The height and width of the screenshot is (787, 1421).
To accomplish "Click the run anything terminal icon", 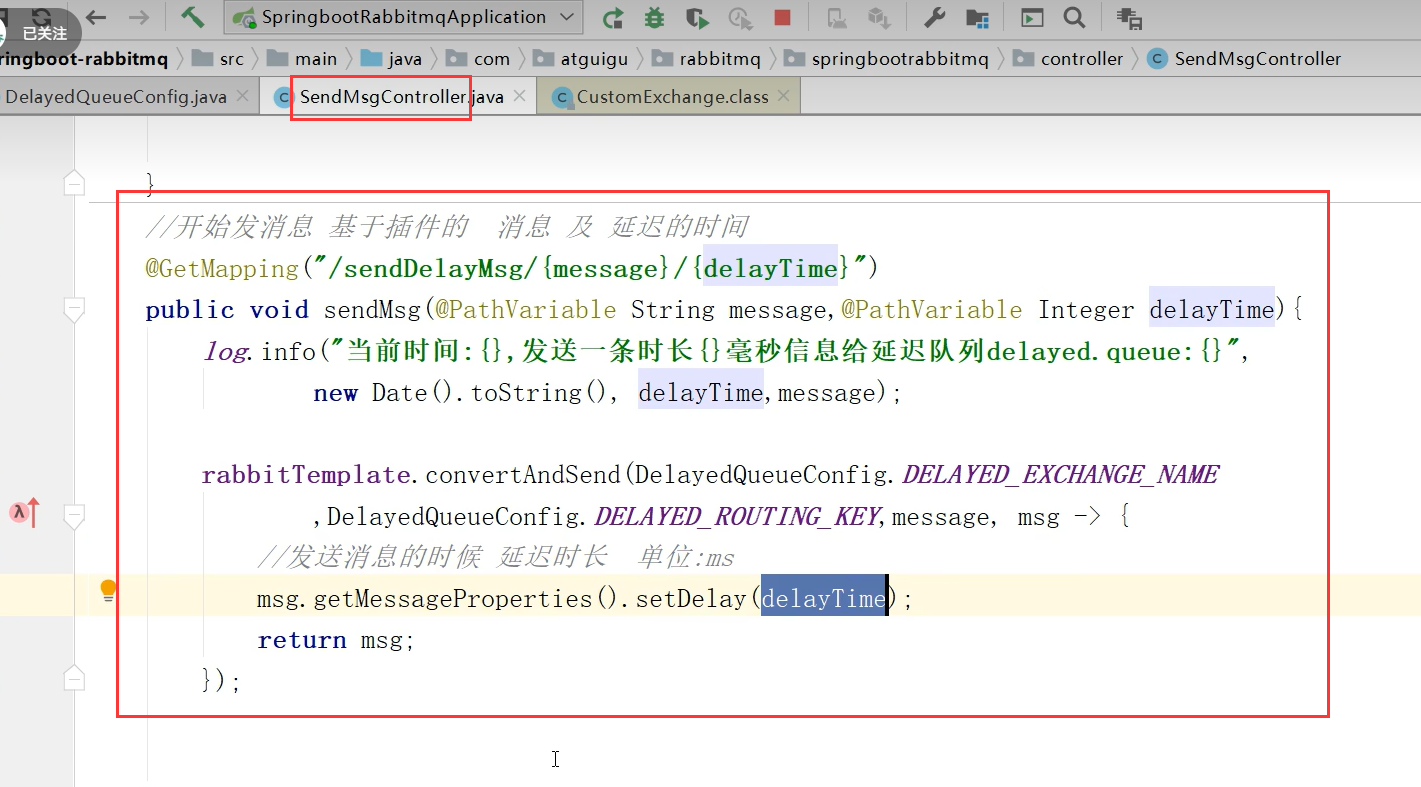I will tap(1032, 17).
